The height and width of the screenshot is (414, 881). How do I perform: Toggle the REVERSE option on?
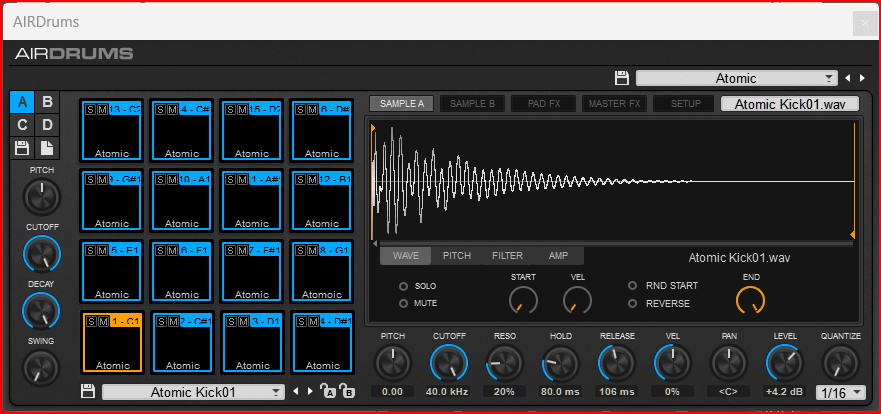[x=633, y=303]
